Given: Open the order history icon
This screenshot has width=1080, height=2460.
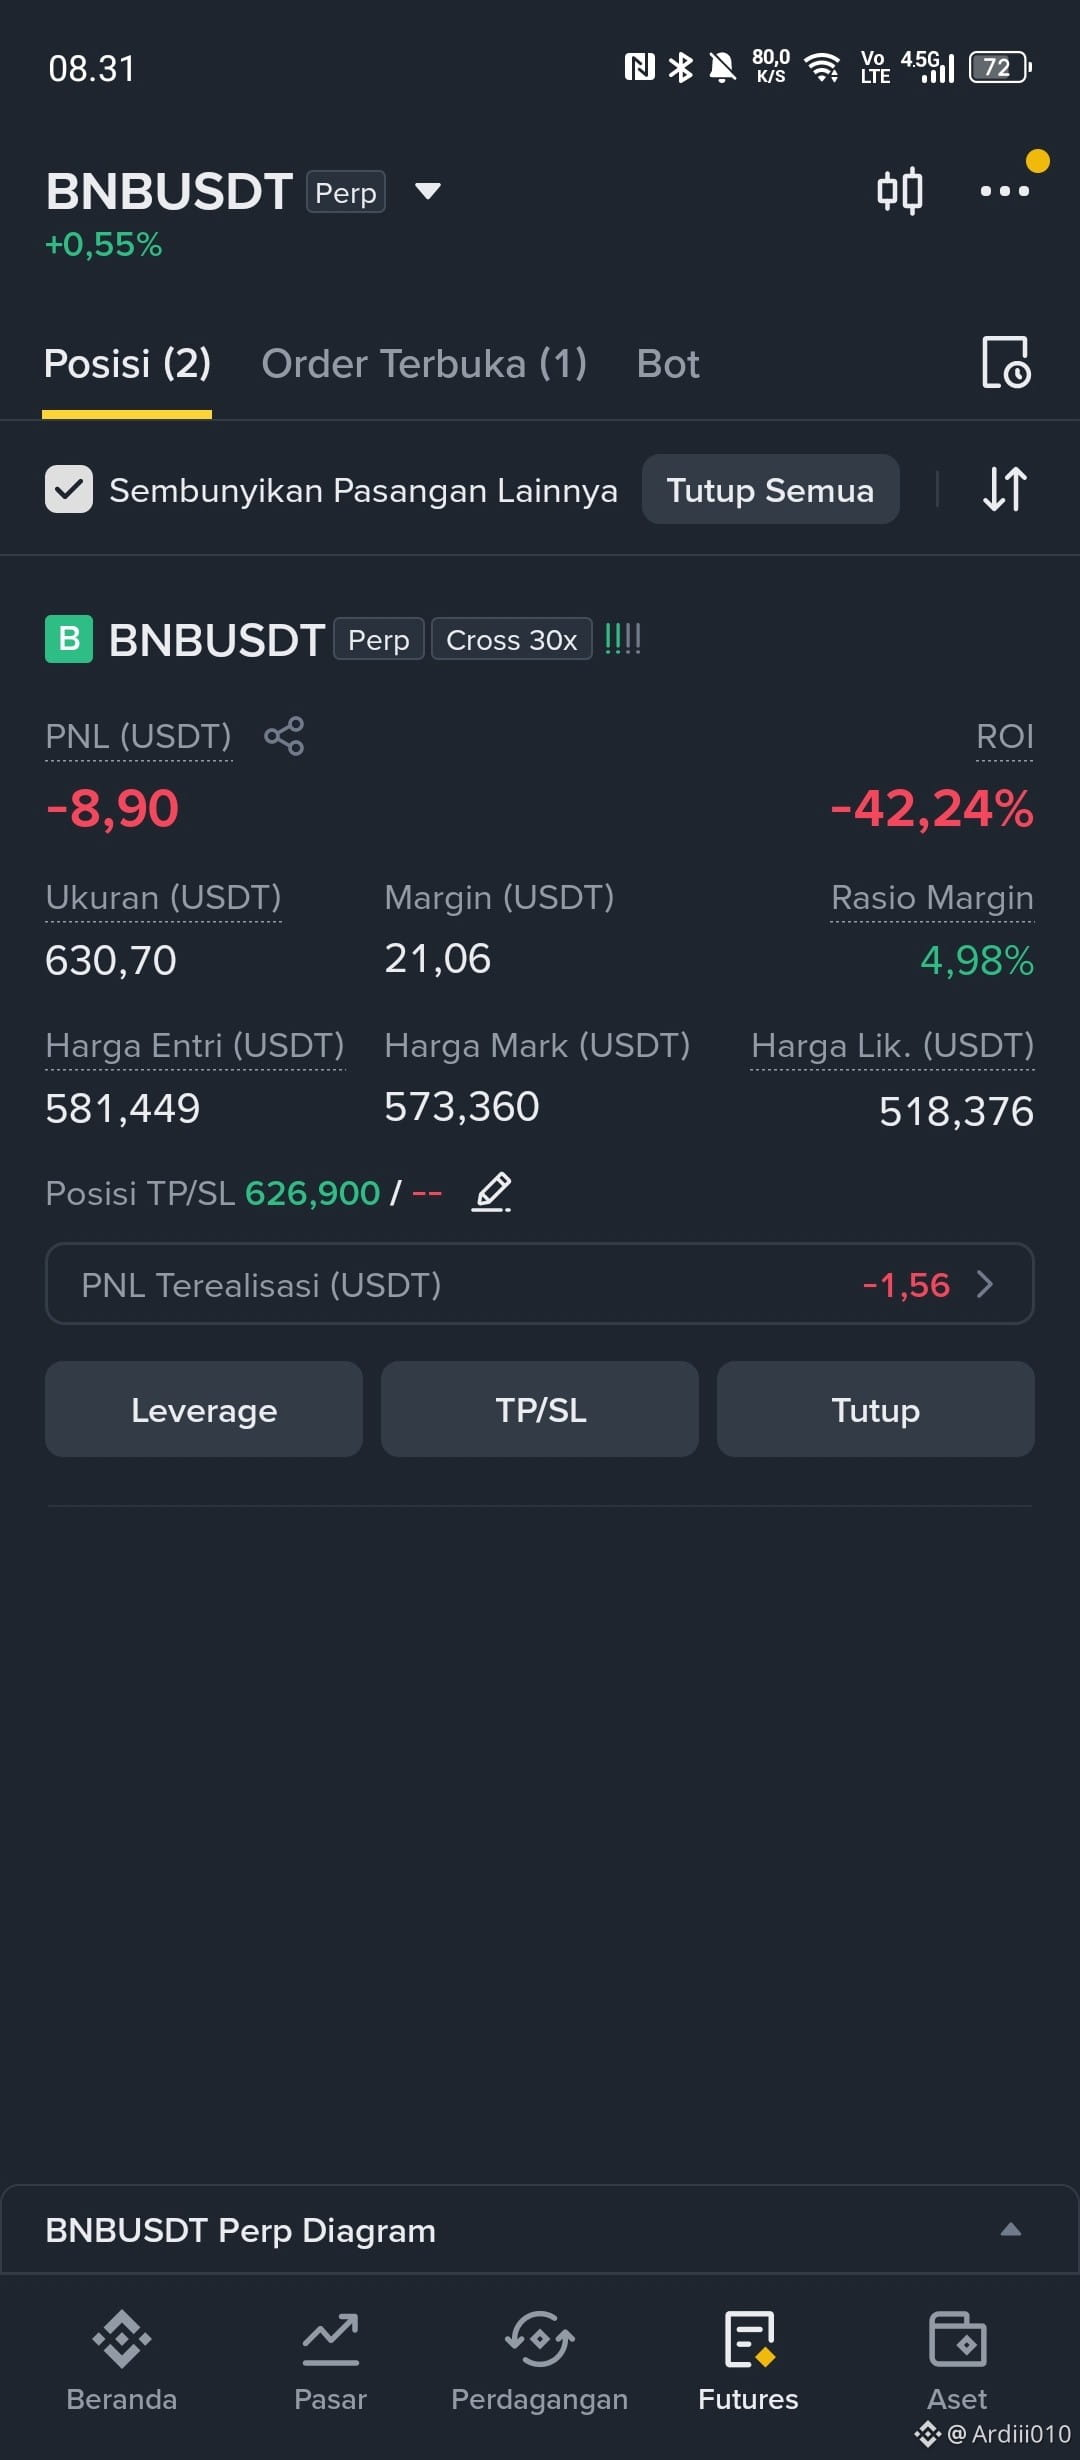Looking at the screenshot, I should [x=1005, y=362].
